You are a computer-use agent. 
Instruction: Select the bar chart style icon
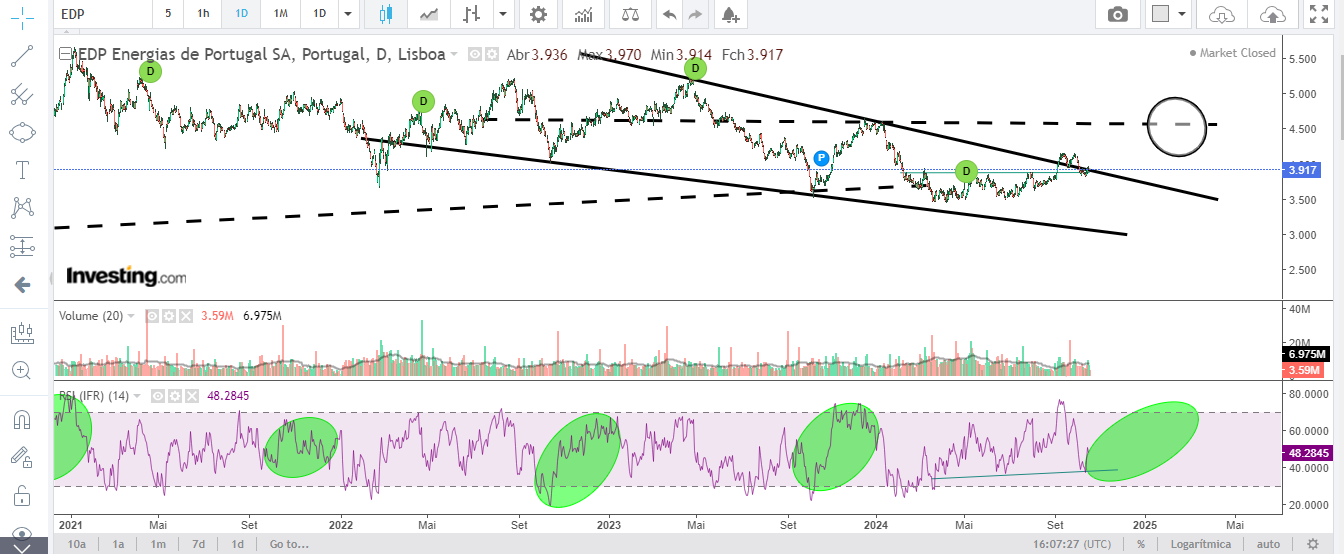pyautogui.click(x=472, y=14)
